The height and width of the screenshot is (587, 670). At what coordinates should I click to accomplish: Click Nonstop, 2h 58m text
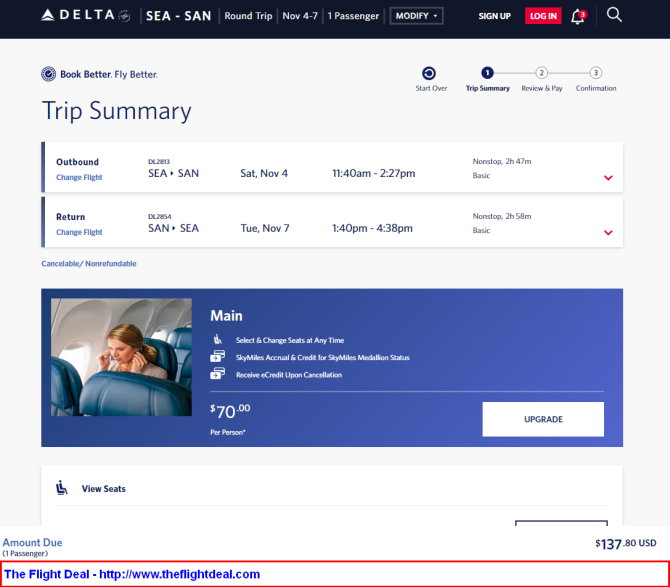[502, 216]
